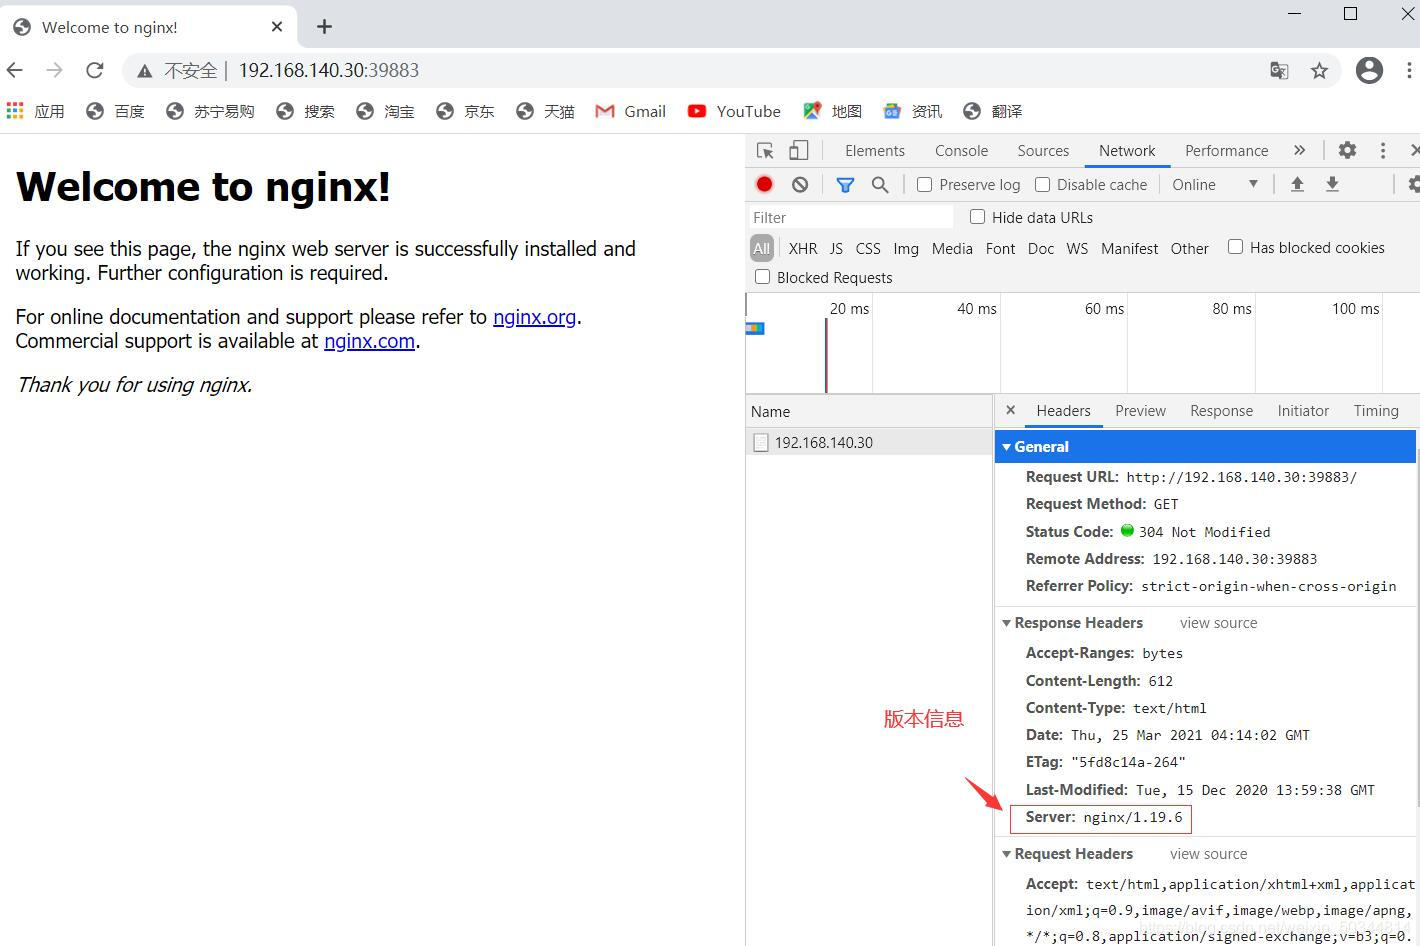Screen dimensions: 1420x946
Task: Filter requests by XHR type
Action: (802, 248)
